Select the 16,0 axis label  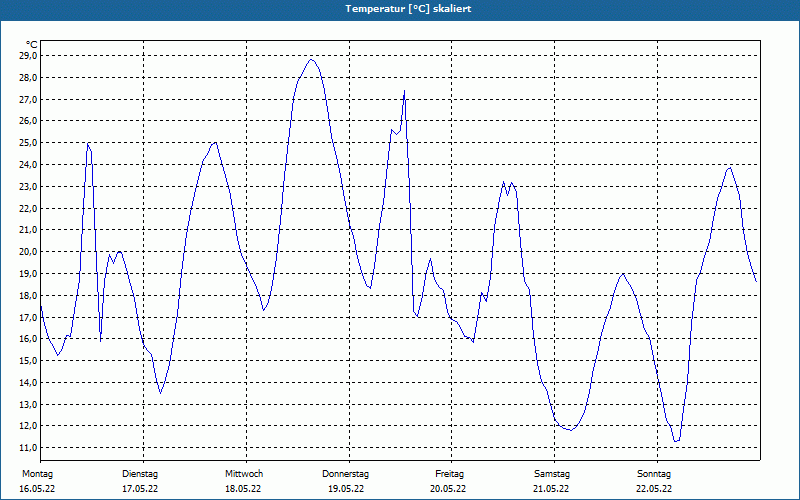coord(28,339)
